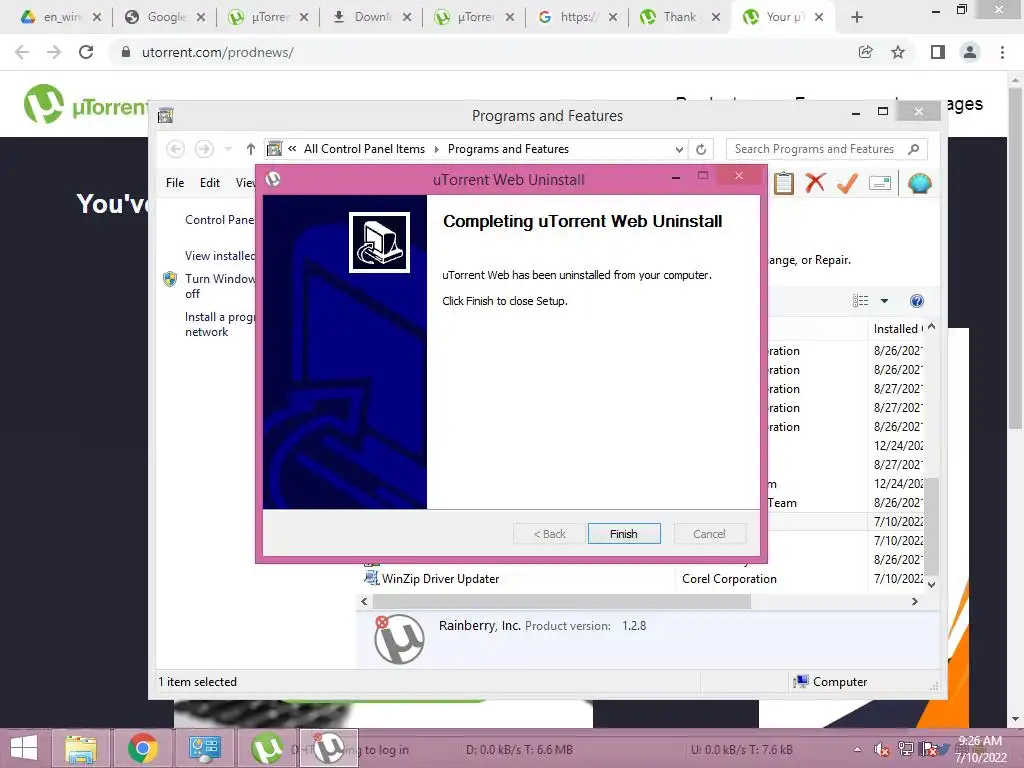Refresh Programs and Features list
This screenshot has height=768, width=1024.
701,149
